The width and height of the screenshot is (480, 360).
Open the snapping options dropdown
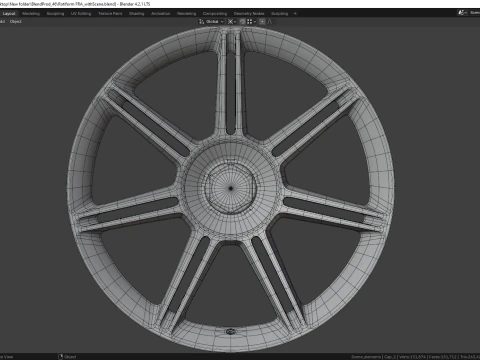click(x=252, y=22)
